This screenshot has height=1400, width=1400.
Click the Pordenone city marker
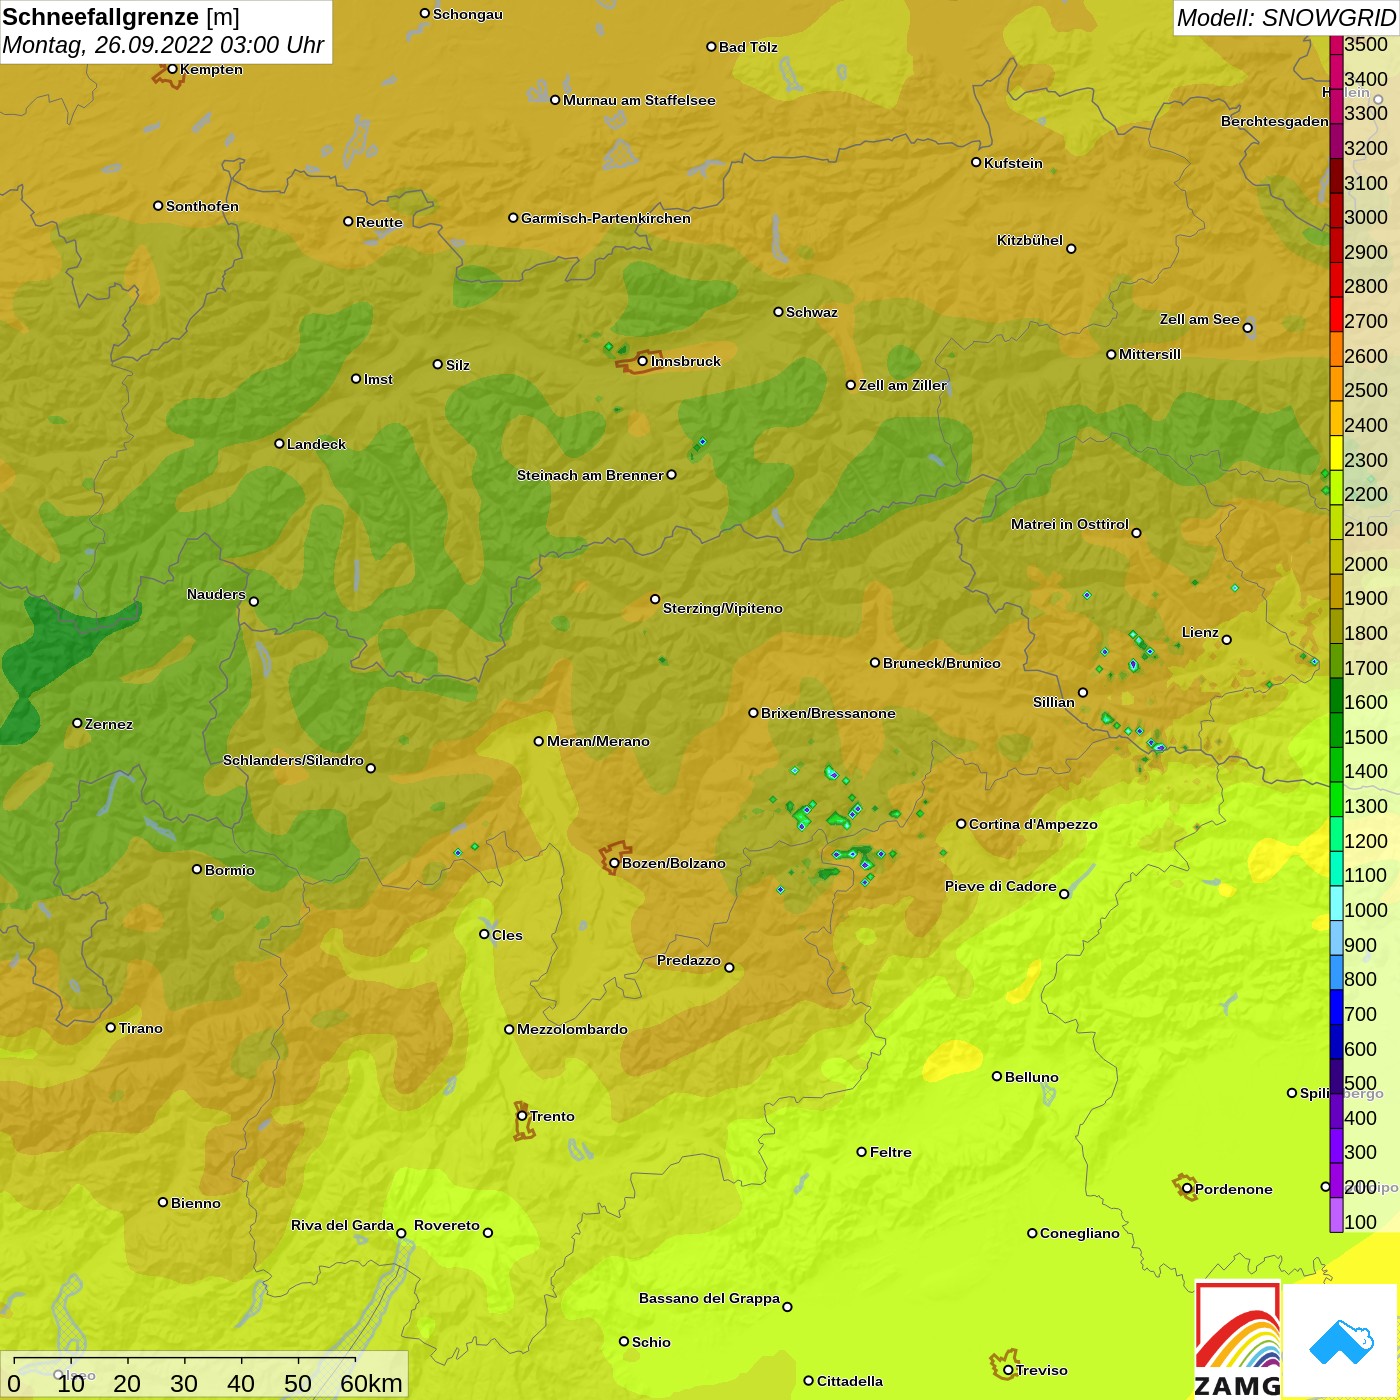(1187, 1189)
